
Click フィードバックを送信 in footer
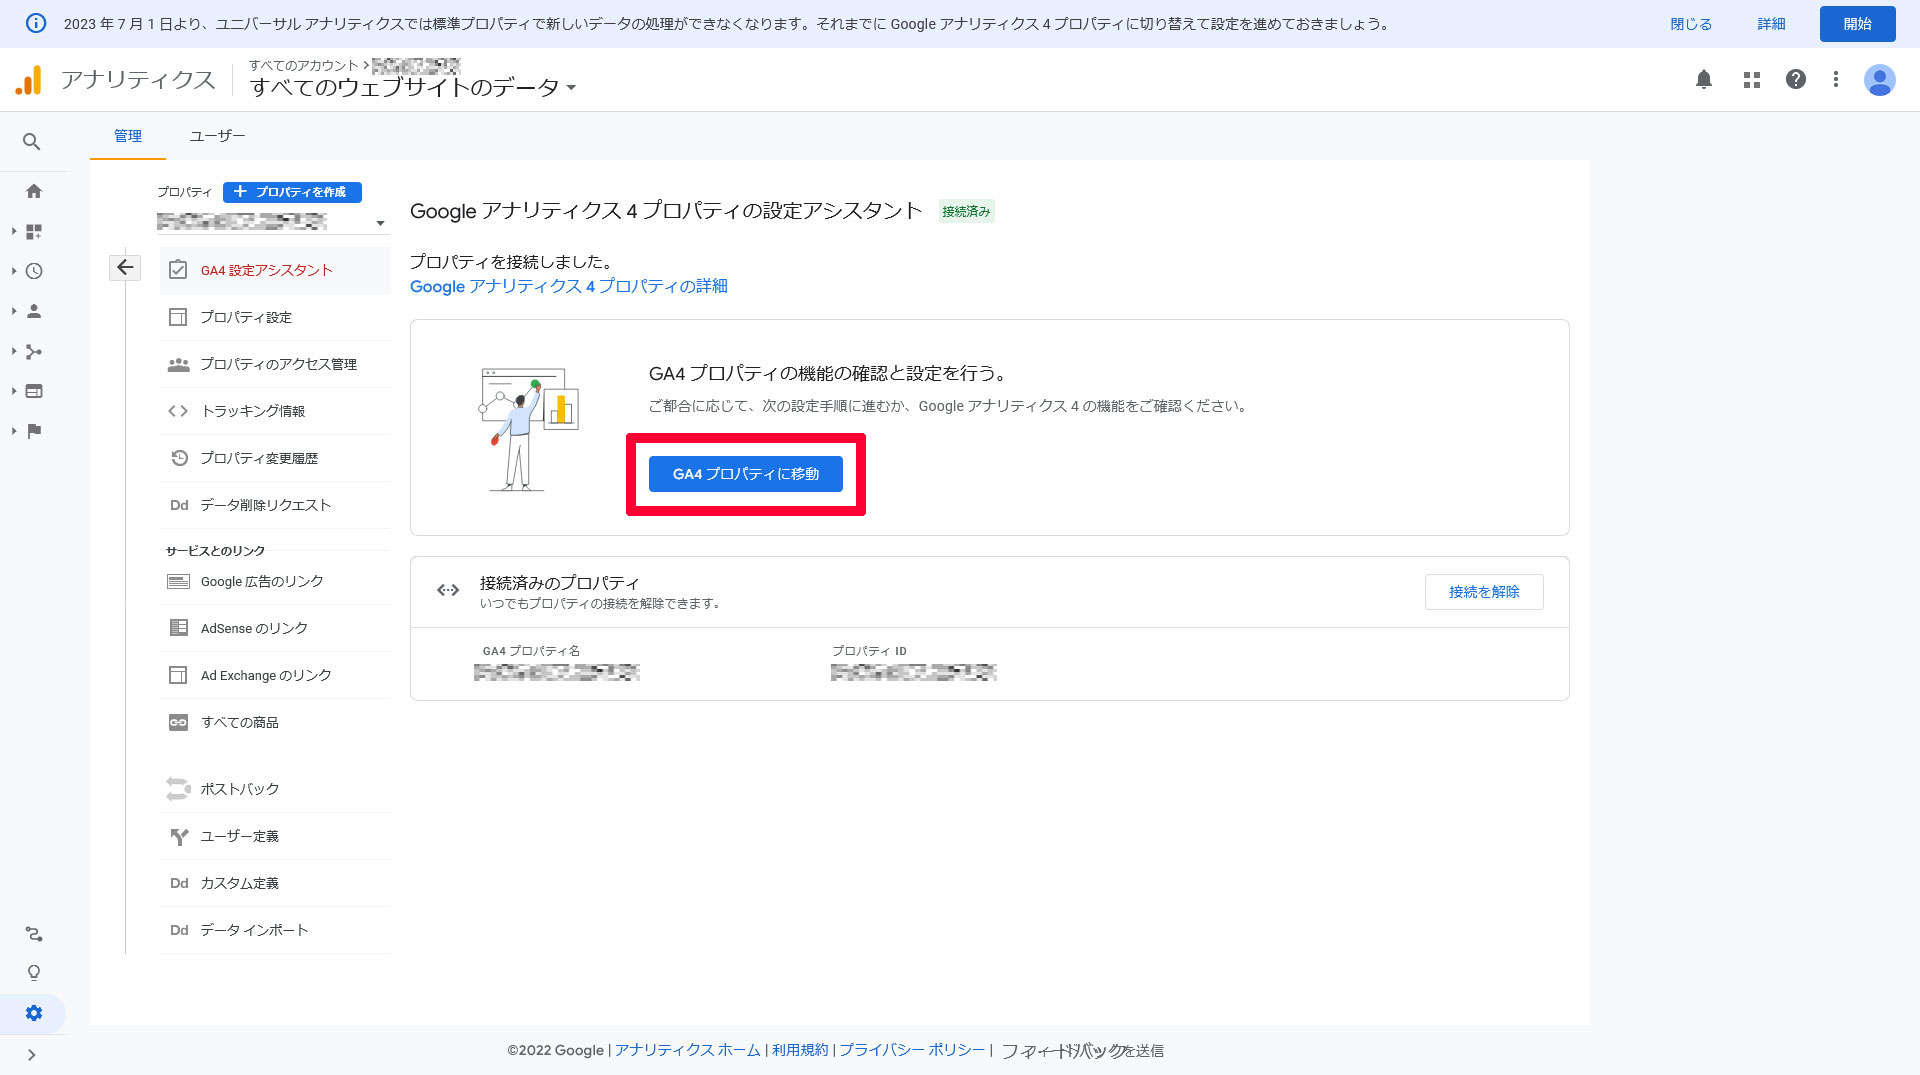click(1083, 1051)
